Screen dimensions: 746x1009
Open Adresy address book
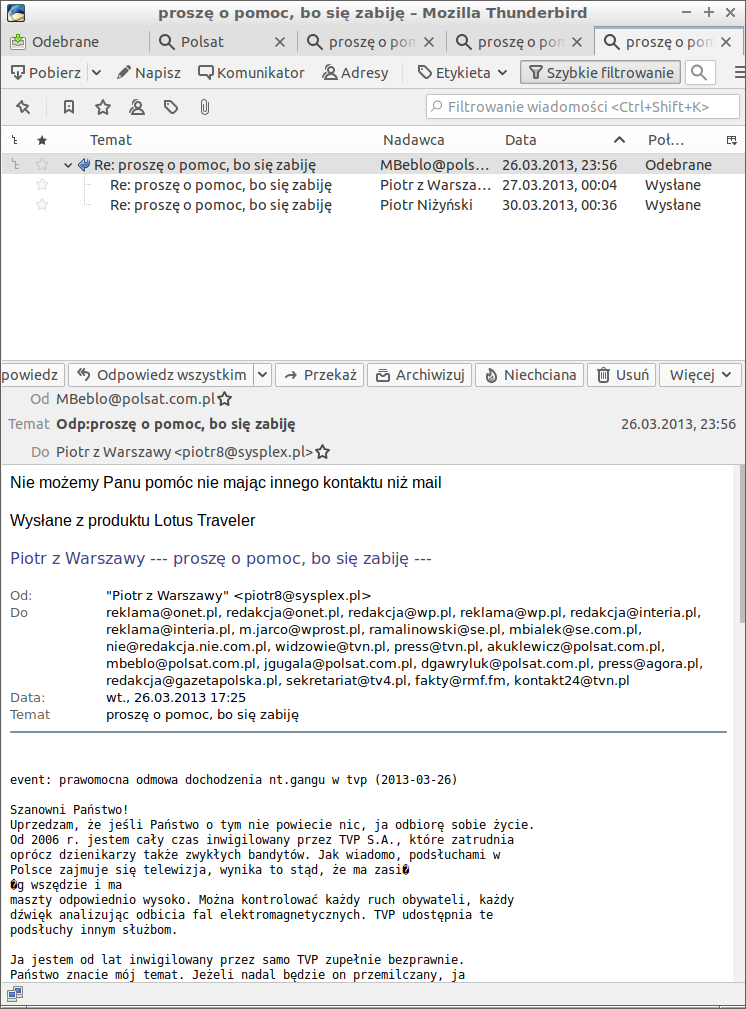coord(355,73)
